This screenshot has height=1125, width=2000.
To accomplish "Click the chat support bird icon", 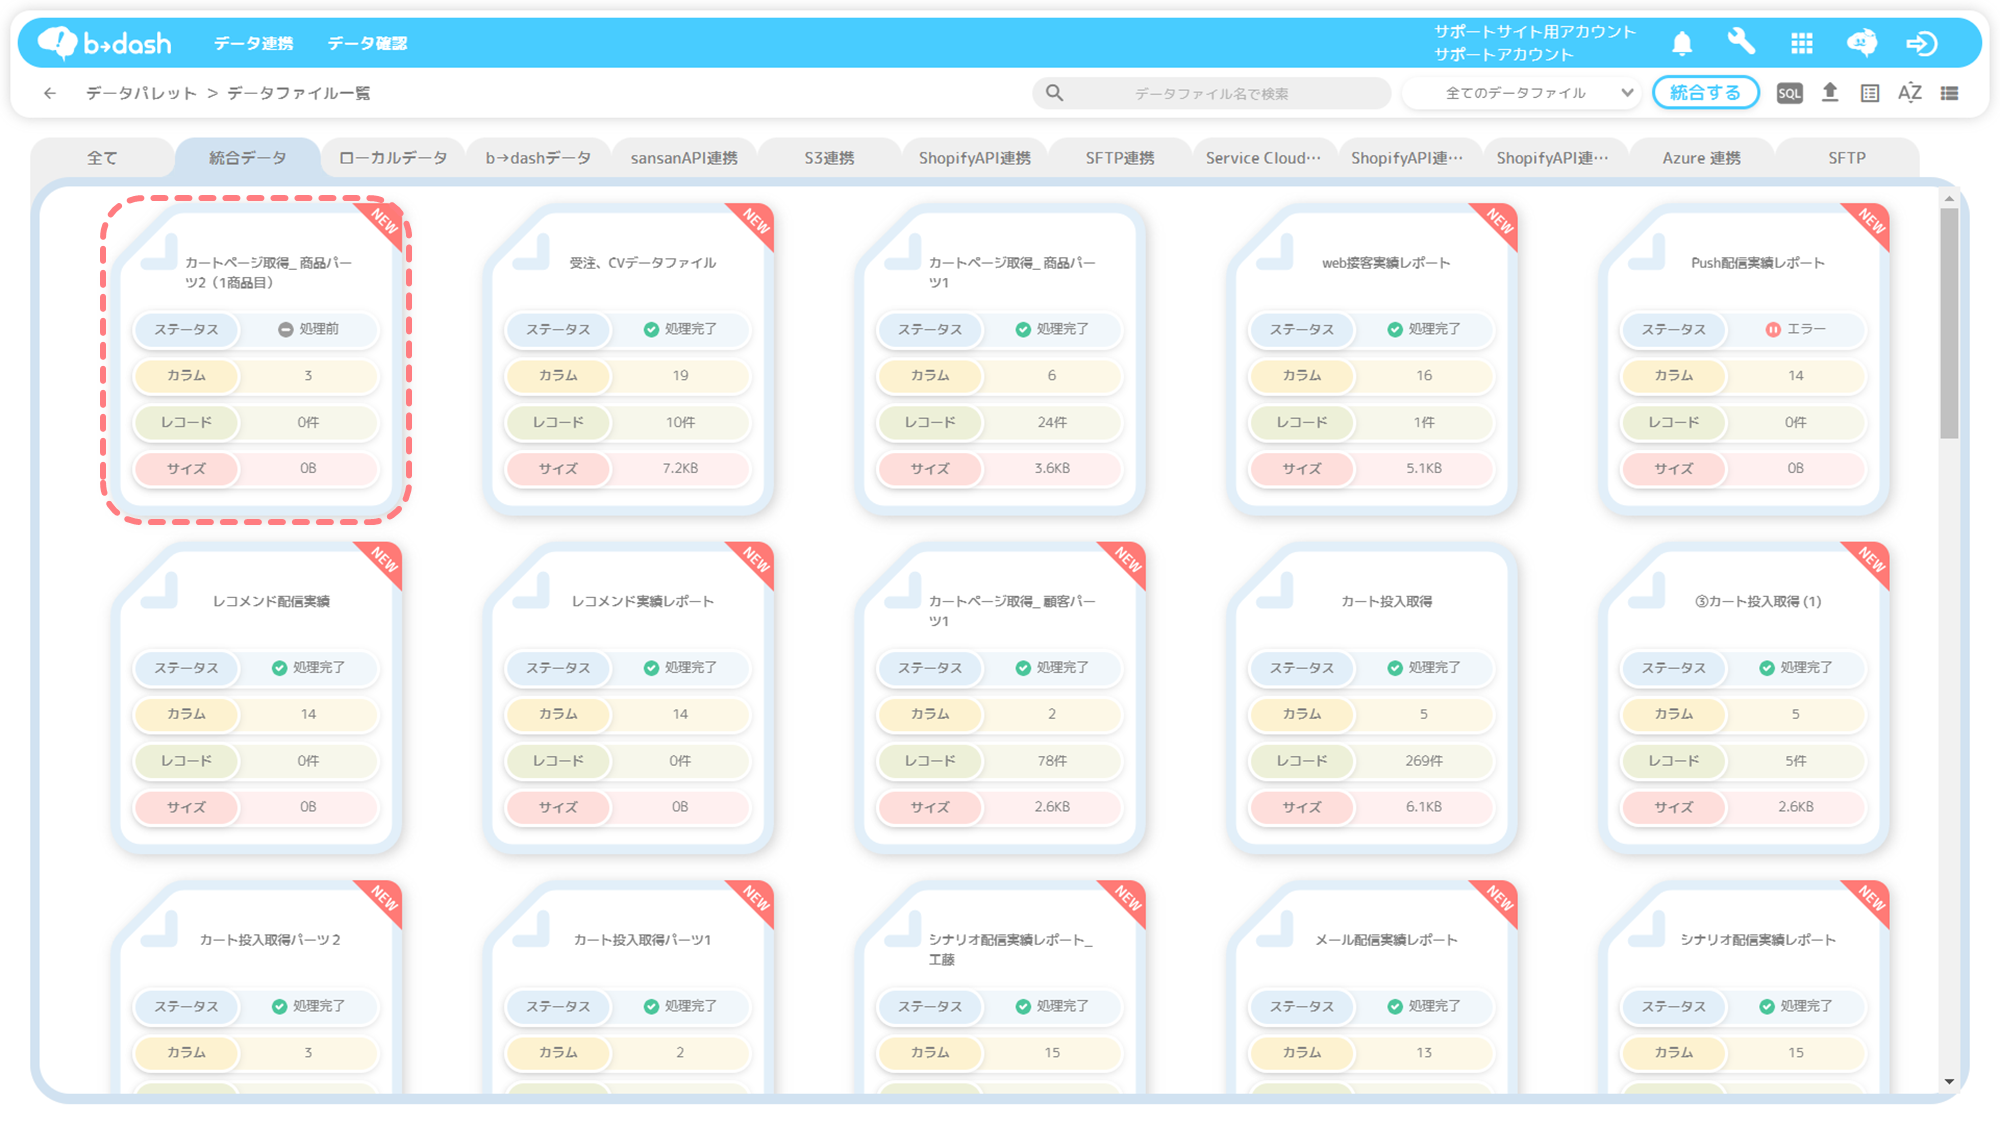I will pyautogui.click(x=1861, y=43).
